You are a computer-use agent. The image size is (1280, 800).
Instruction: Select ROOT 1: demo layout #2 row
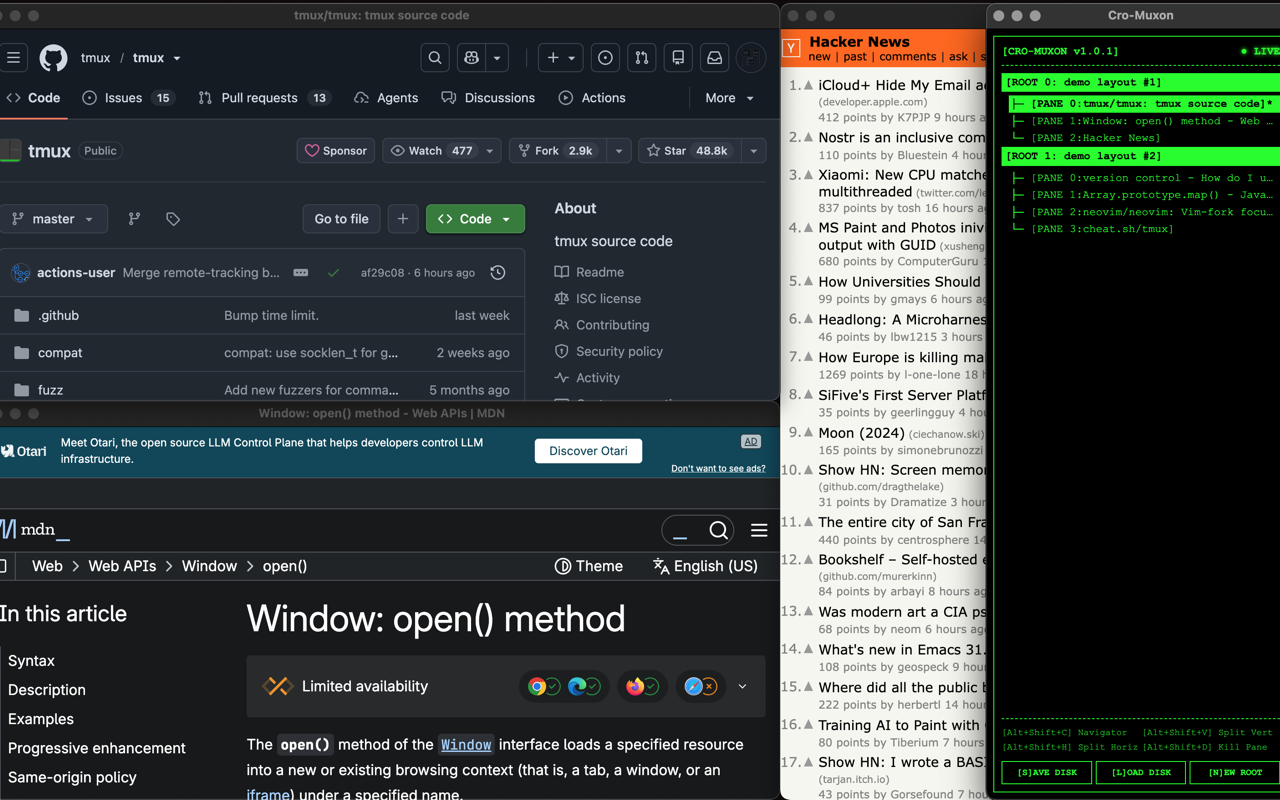[1141, 156]
